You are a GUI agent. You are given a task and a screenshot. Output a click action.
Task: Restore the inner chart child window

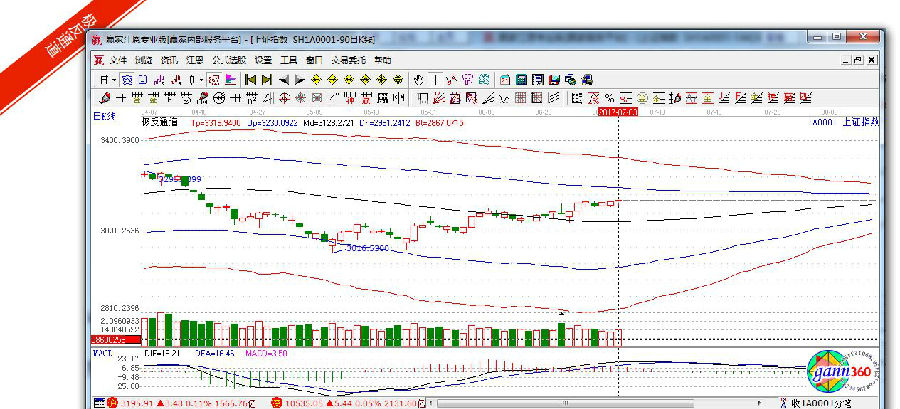click(856, 60)
